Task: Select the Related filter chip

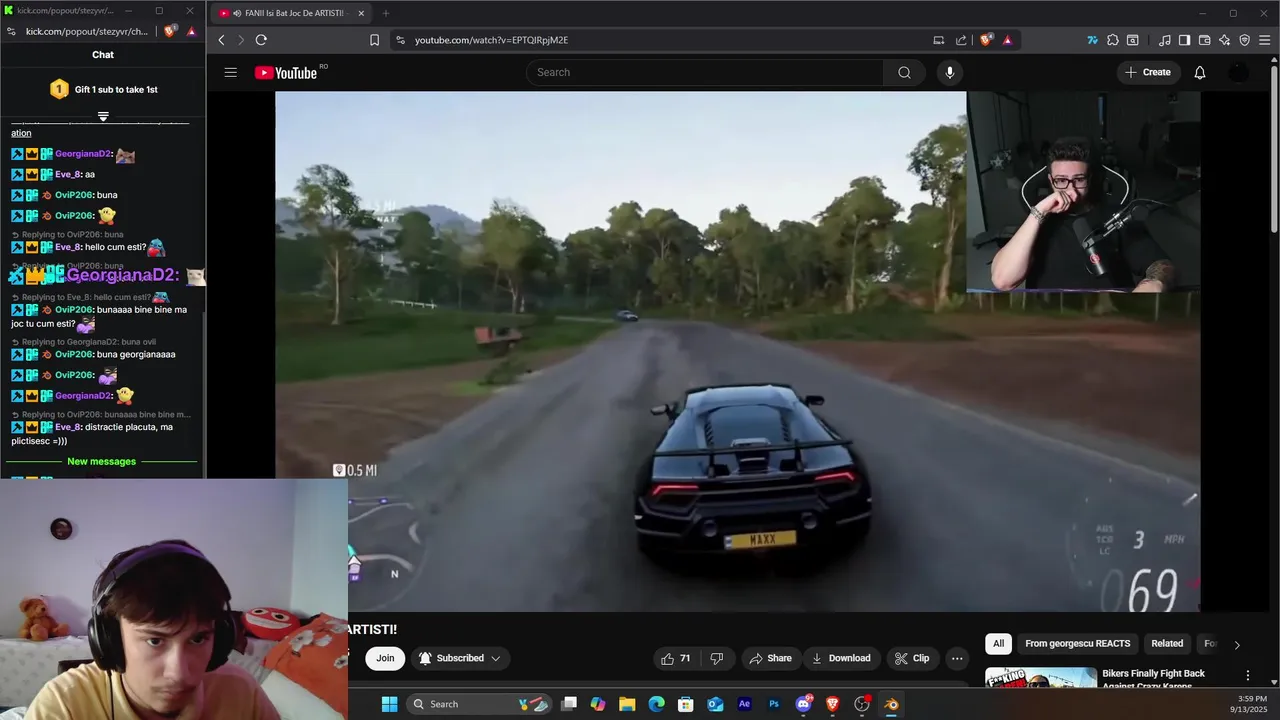Action: (1167, 643)
